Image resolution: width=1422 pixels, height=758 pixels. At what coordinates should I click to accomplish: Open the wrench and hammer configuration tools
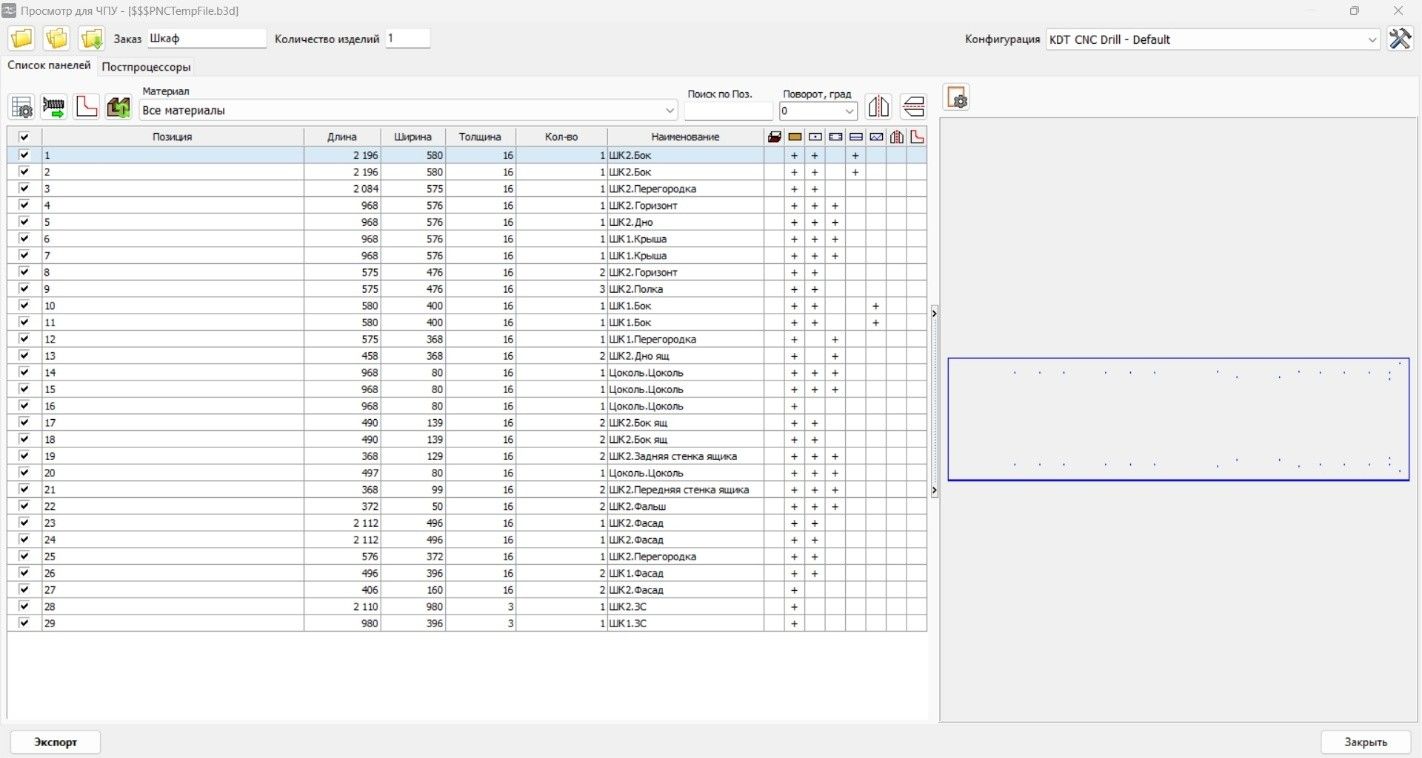click(1400, 39)
